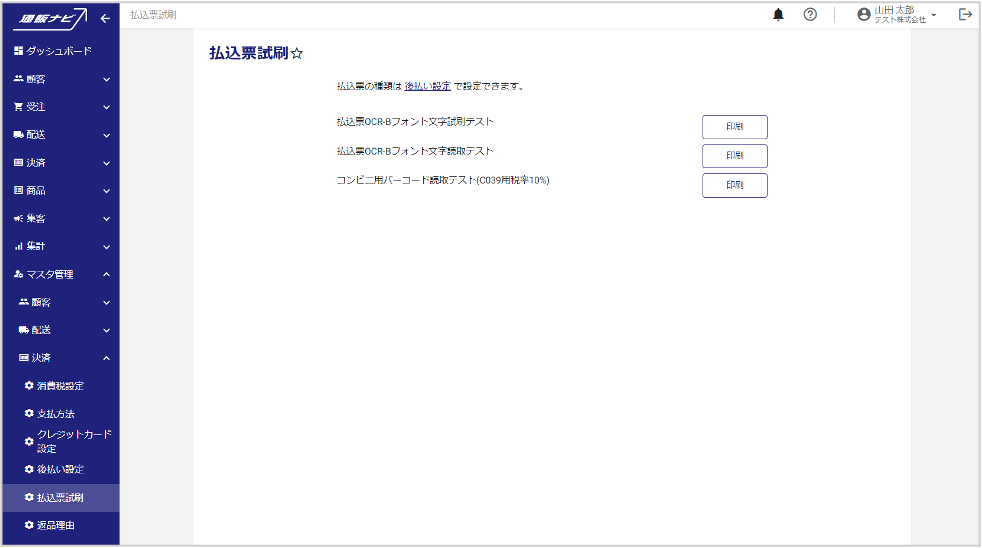Collapse sidebar with the back arrow icon
The width and height of the screenshot is (982, 548).
pos(105,18)
